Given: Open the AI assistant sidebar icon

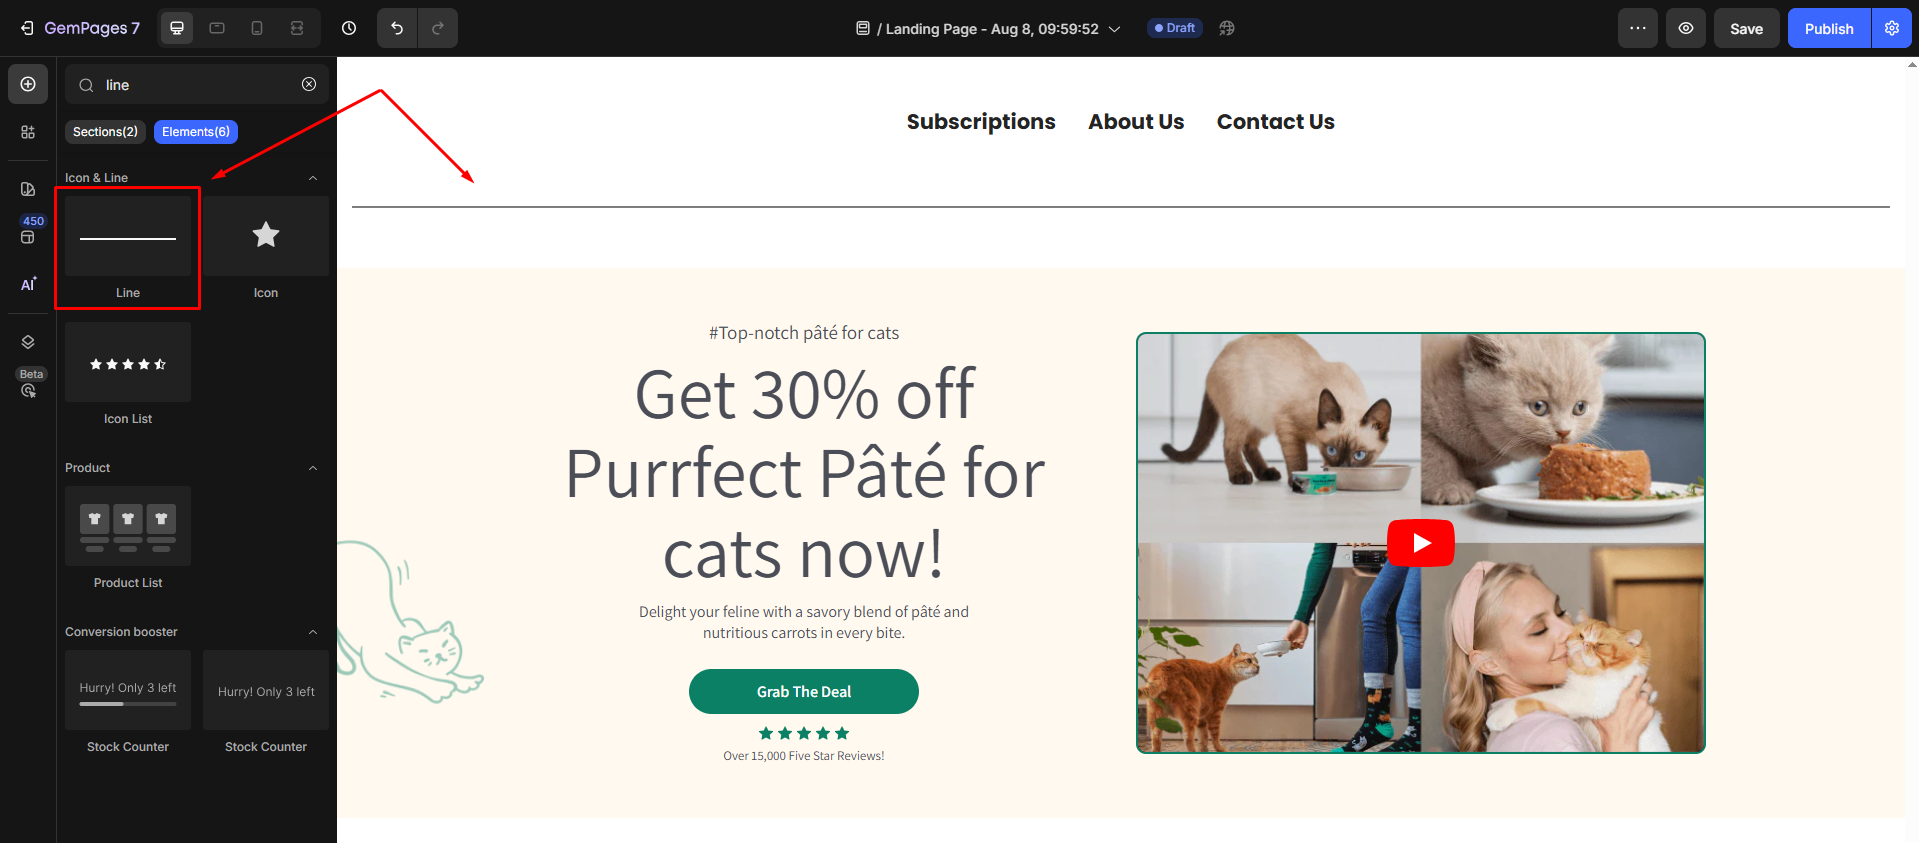Looking at the screenshot, I should click(28, 284).
